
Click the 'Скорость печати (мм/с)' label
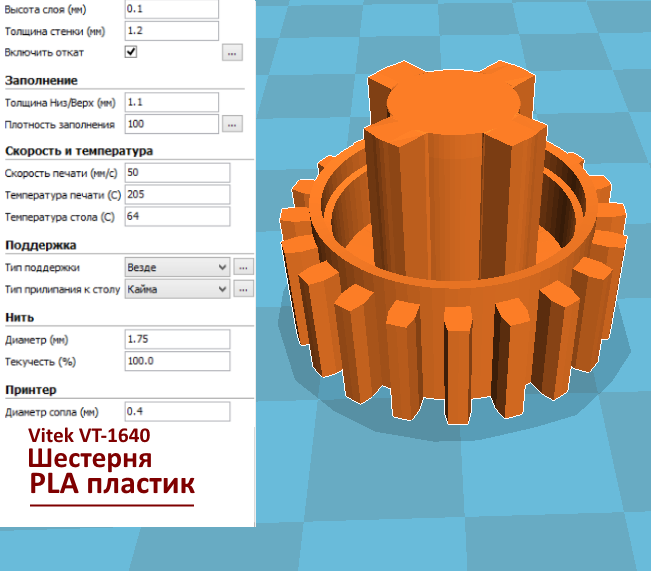tap(61, 174)
